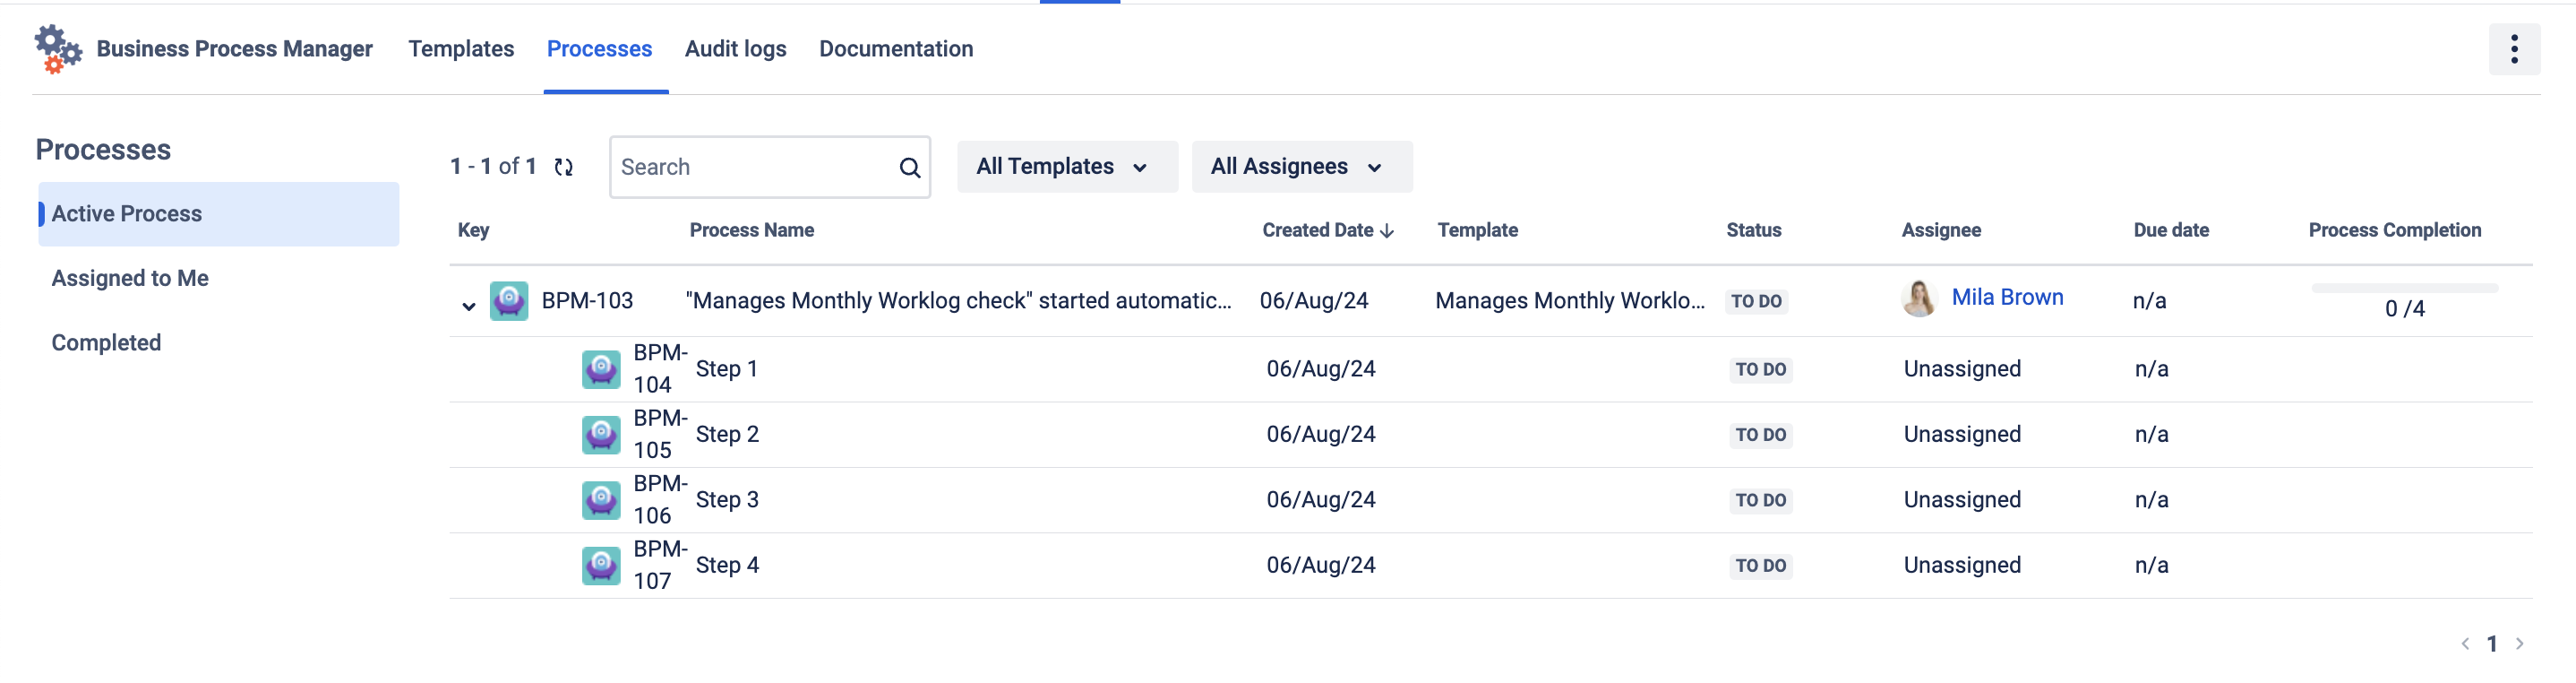Screen dimensions: 2576x683
Task: Click the BPM-104 Step 1 icon
Action: click(x=601, y=369)
